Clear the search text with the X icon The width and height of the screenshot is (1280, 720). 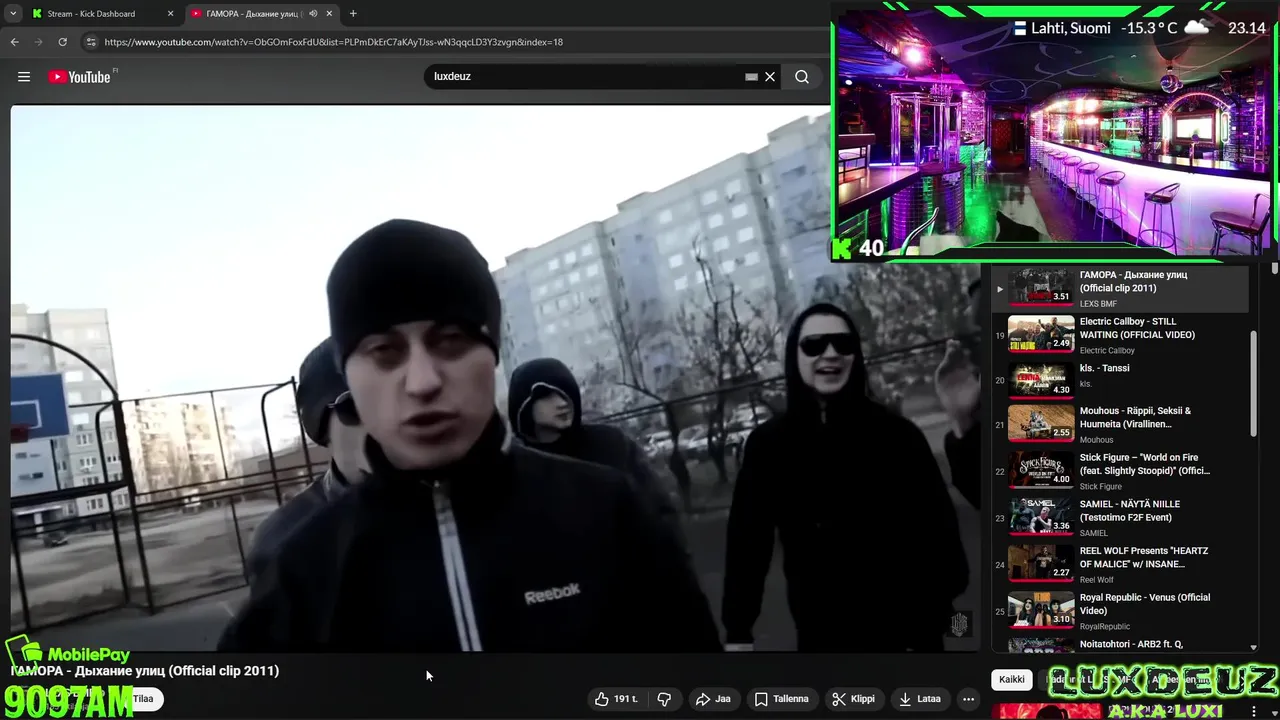tap(770, 77)
